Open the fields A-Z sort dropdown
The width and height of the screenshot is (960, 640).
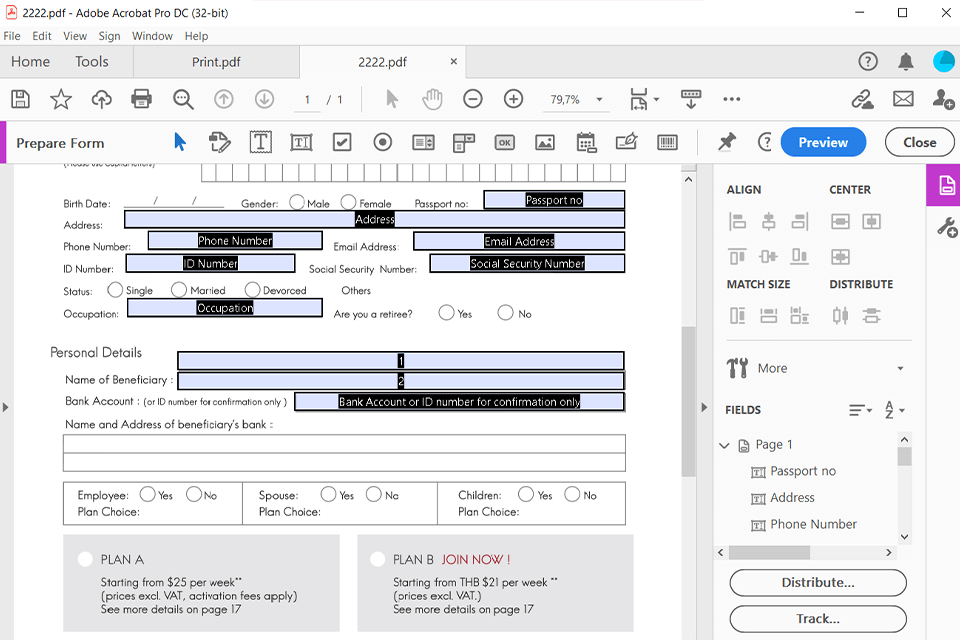(894, 410)
